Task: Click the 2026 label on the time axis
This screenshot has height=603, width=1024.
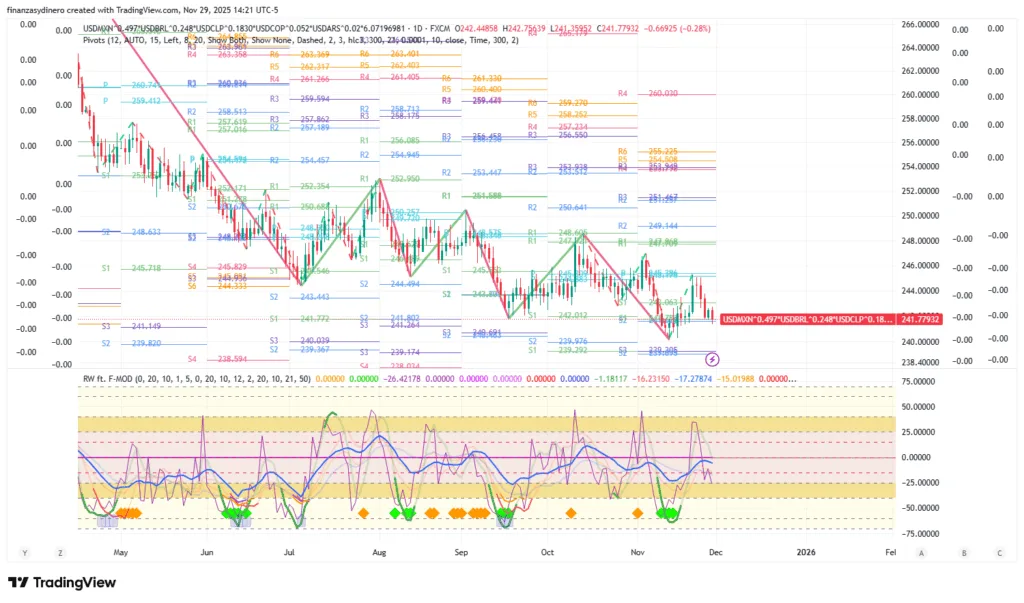Action: click(805, 551)
